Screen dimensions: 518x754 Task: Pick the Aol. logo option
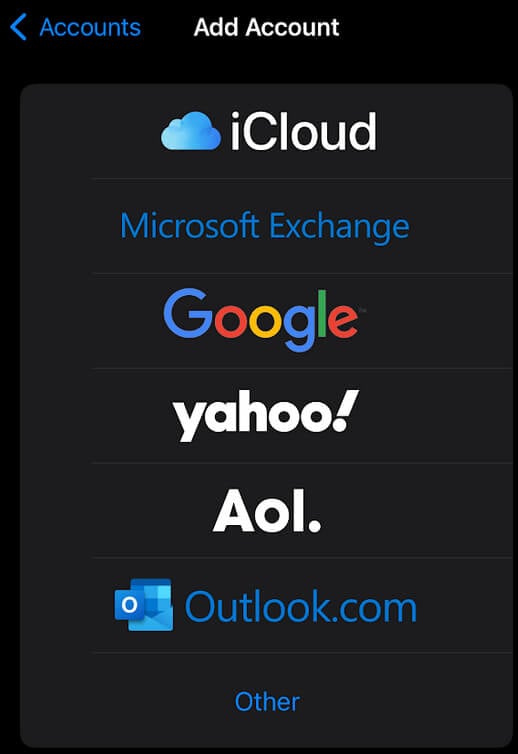click(x=267, y=511)
